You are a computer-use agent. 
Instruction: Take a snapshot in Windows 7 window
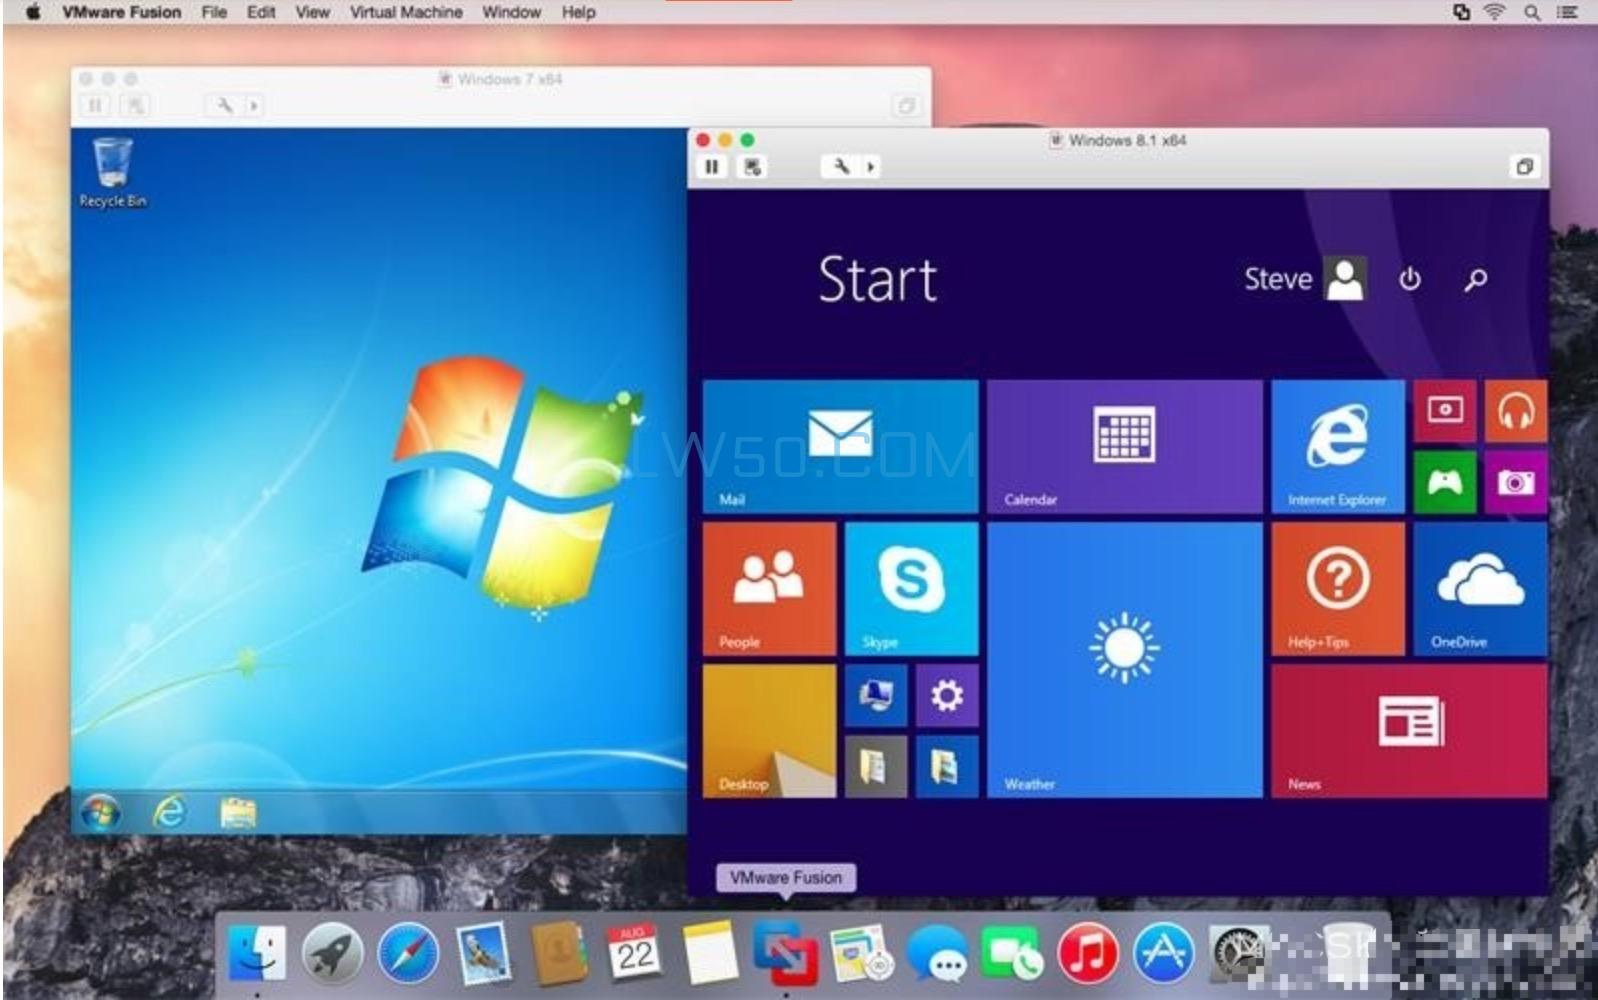pyautogui.click(x=135, y=105)
